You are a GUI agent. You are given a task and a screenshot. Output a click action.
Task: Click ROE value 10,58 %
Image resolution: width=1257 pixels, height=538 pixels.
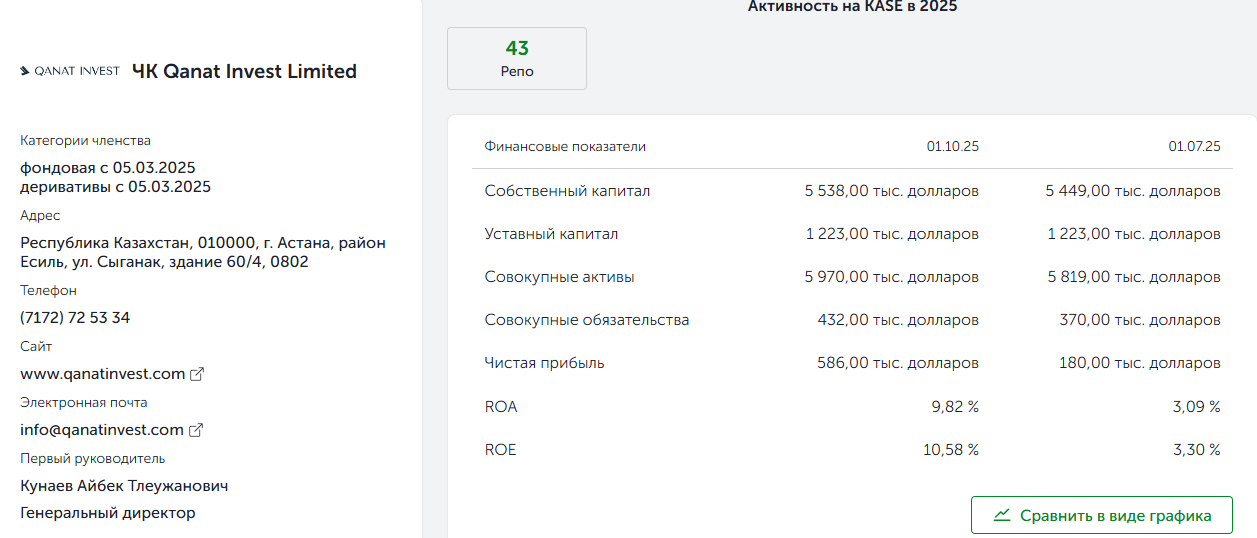pyautogui.click(x=950, y=450)
